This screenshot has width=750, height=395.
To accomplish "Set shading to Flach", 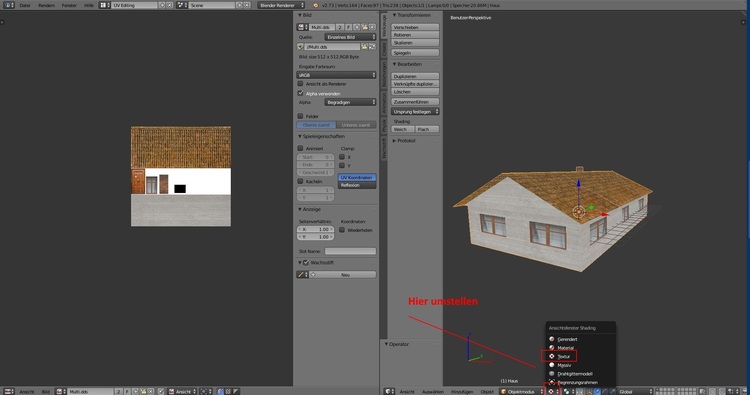I will click(427, 129).
